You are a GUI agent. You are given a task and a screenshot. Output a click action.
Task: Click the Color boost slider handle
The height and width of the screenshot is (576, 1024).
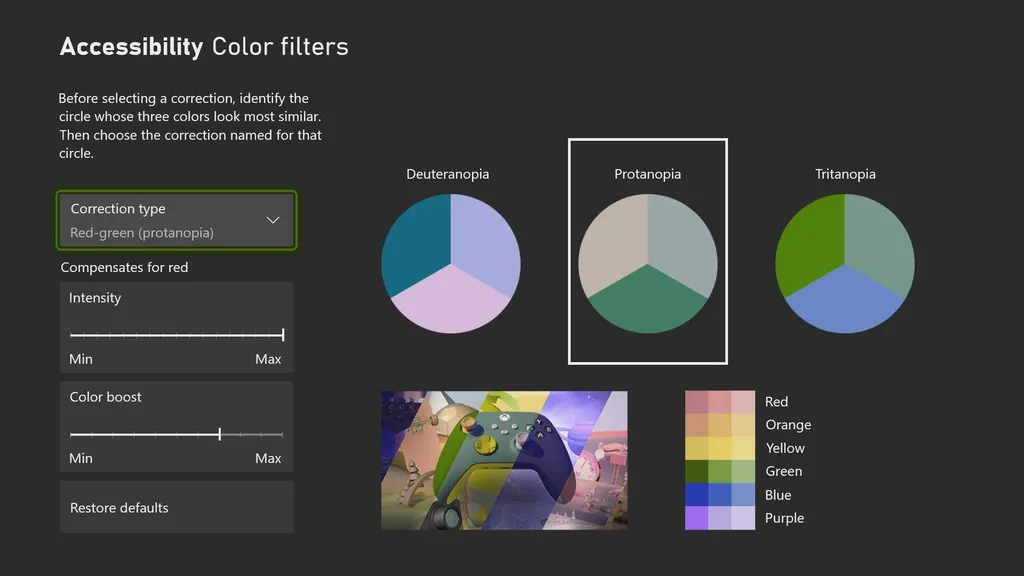point(220,434)
